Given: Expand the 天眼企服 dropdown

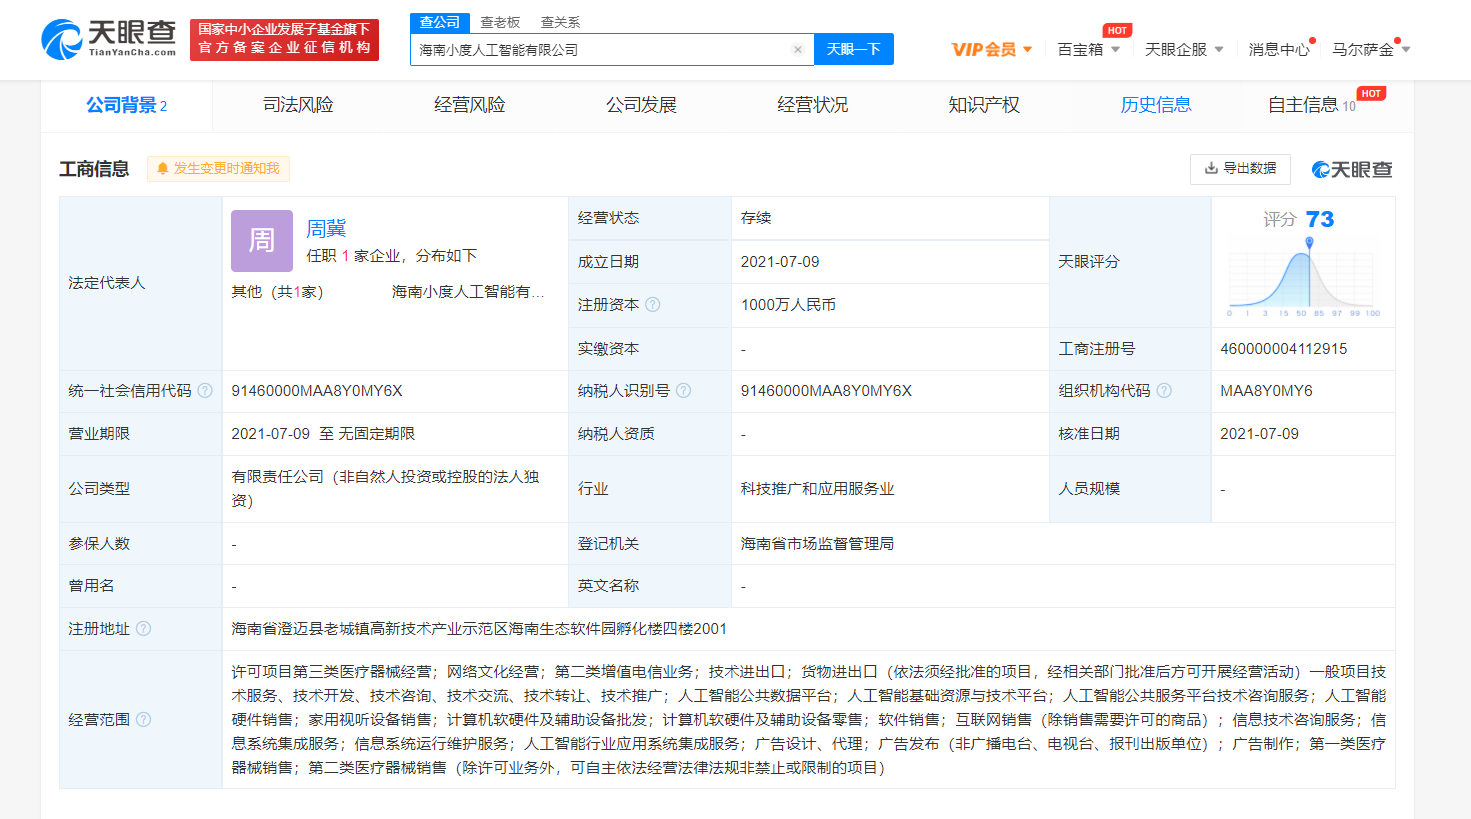Looking at the screenshot, I should [x=1184, y=50].
